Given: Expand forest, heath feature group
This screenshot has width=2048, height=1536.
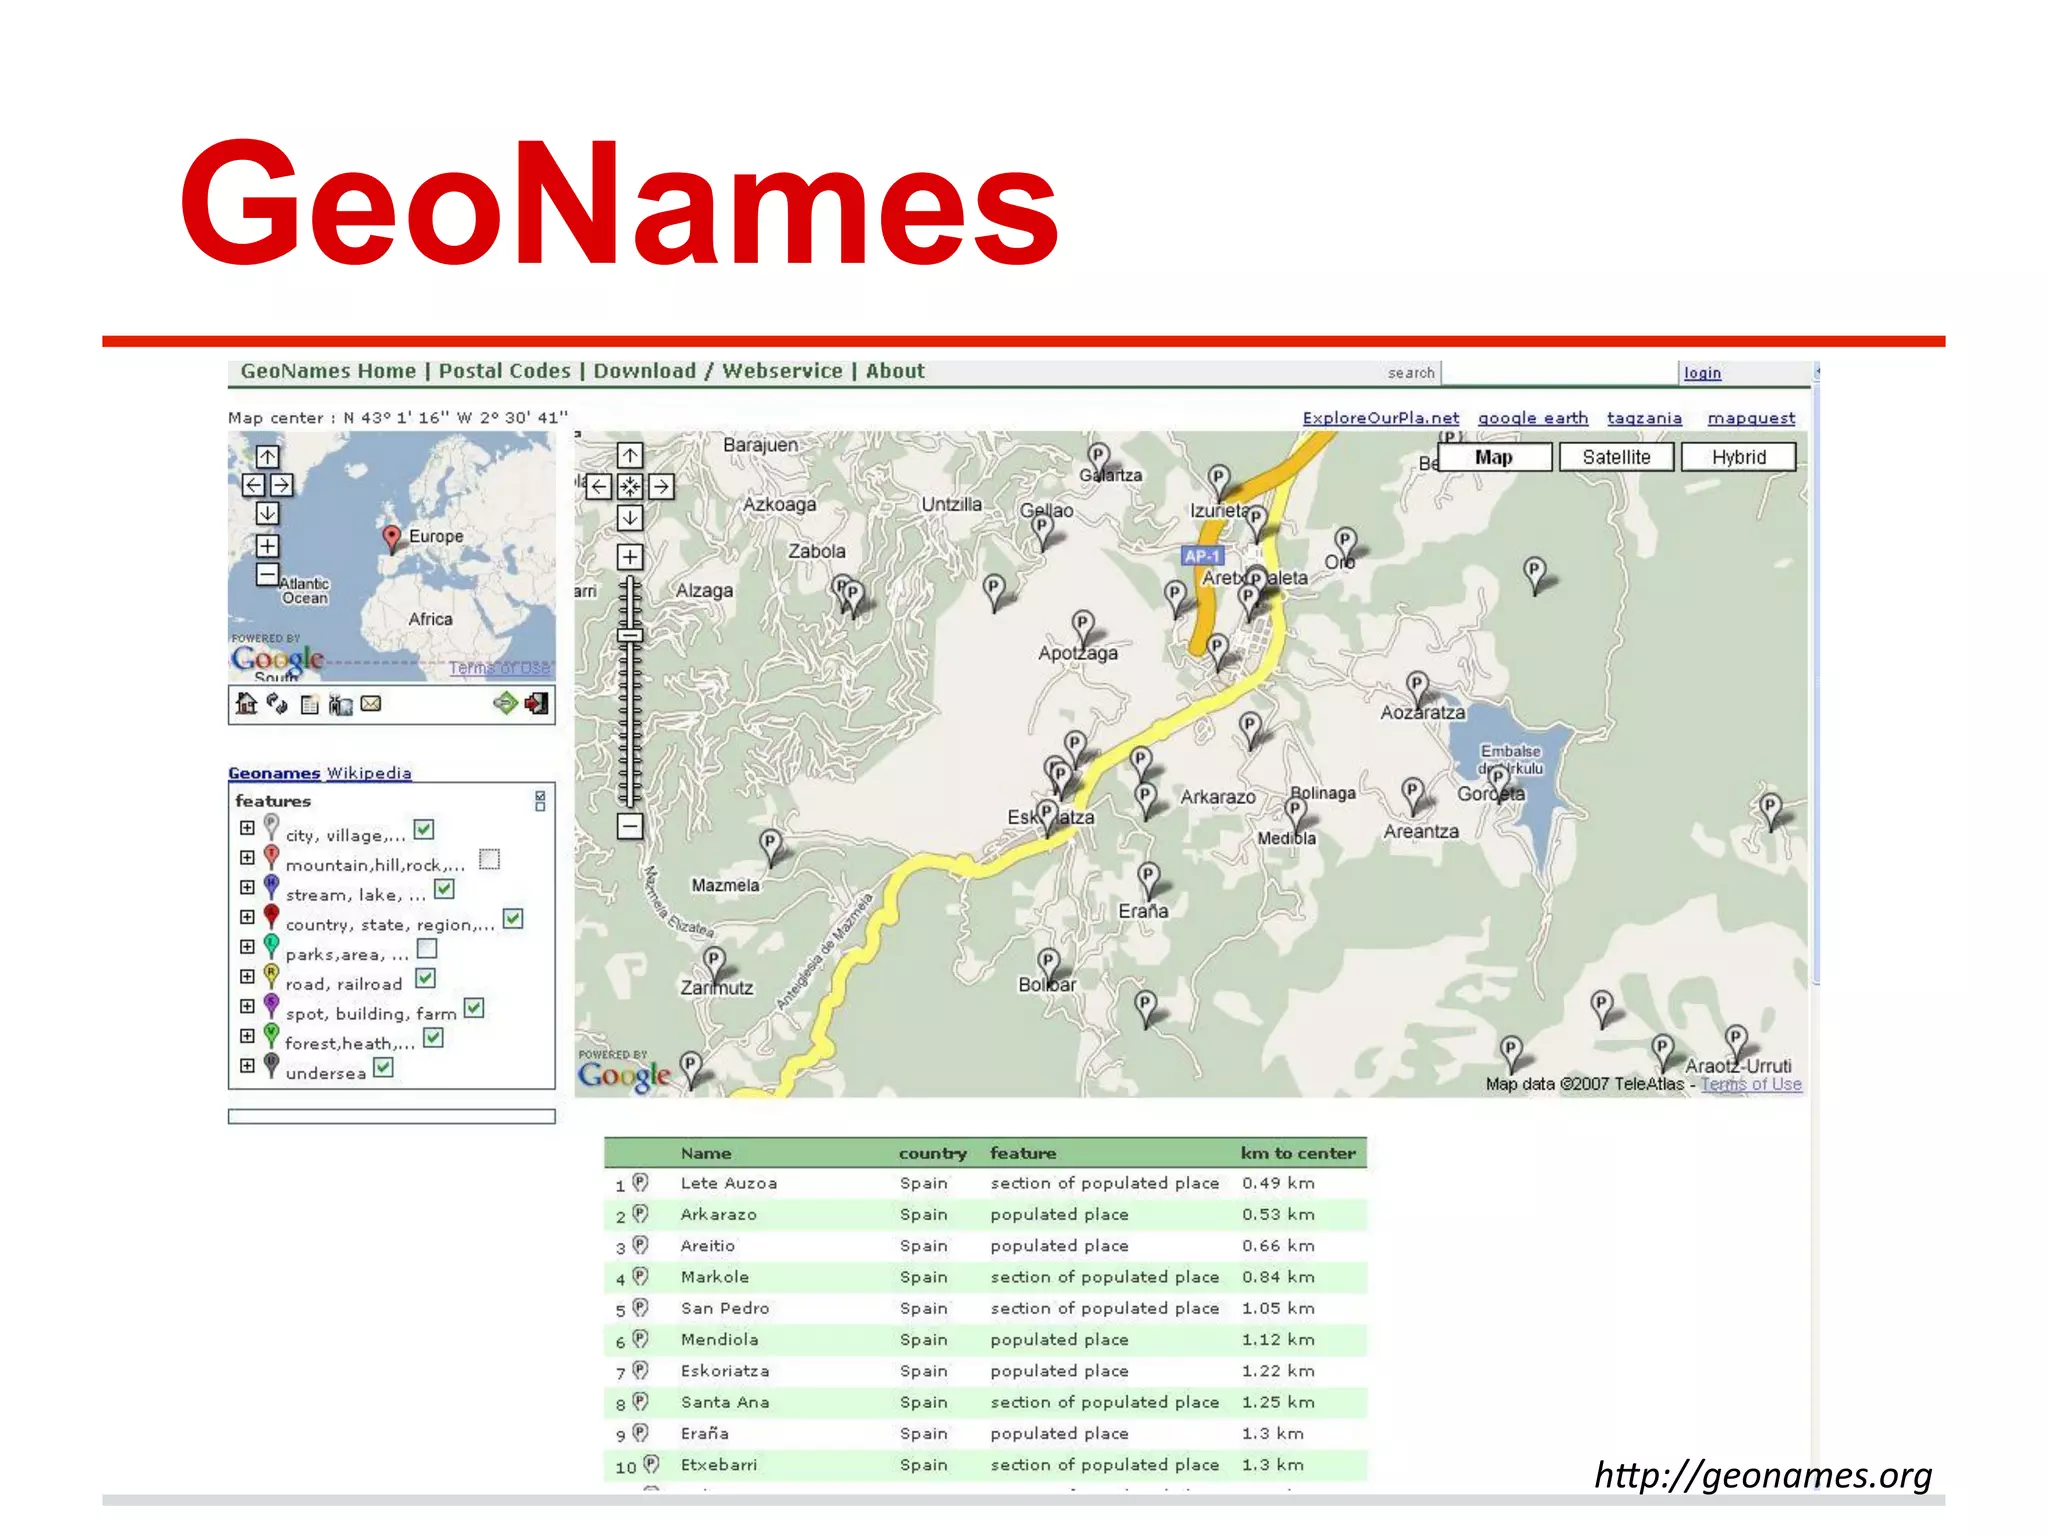Looking at the screenshot, I should click(x=247, y=1036).
